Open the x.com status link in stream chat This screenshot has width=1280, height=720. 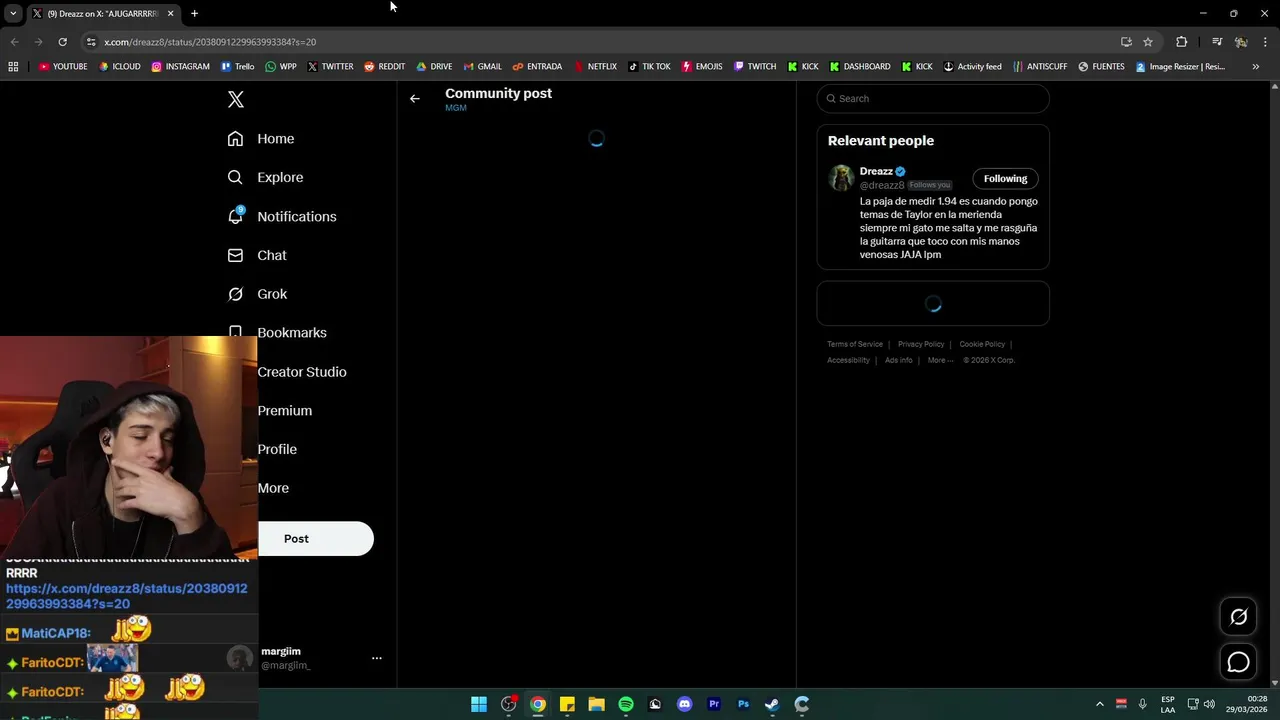(127, 596)
